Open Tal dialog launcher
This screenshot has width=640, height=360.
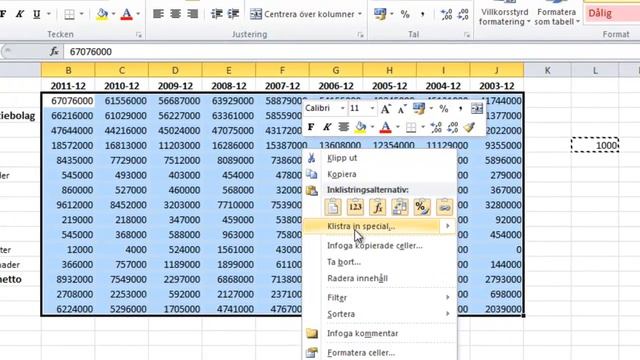click(x=467, y=35)
